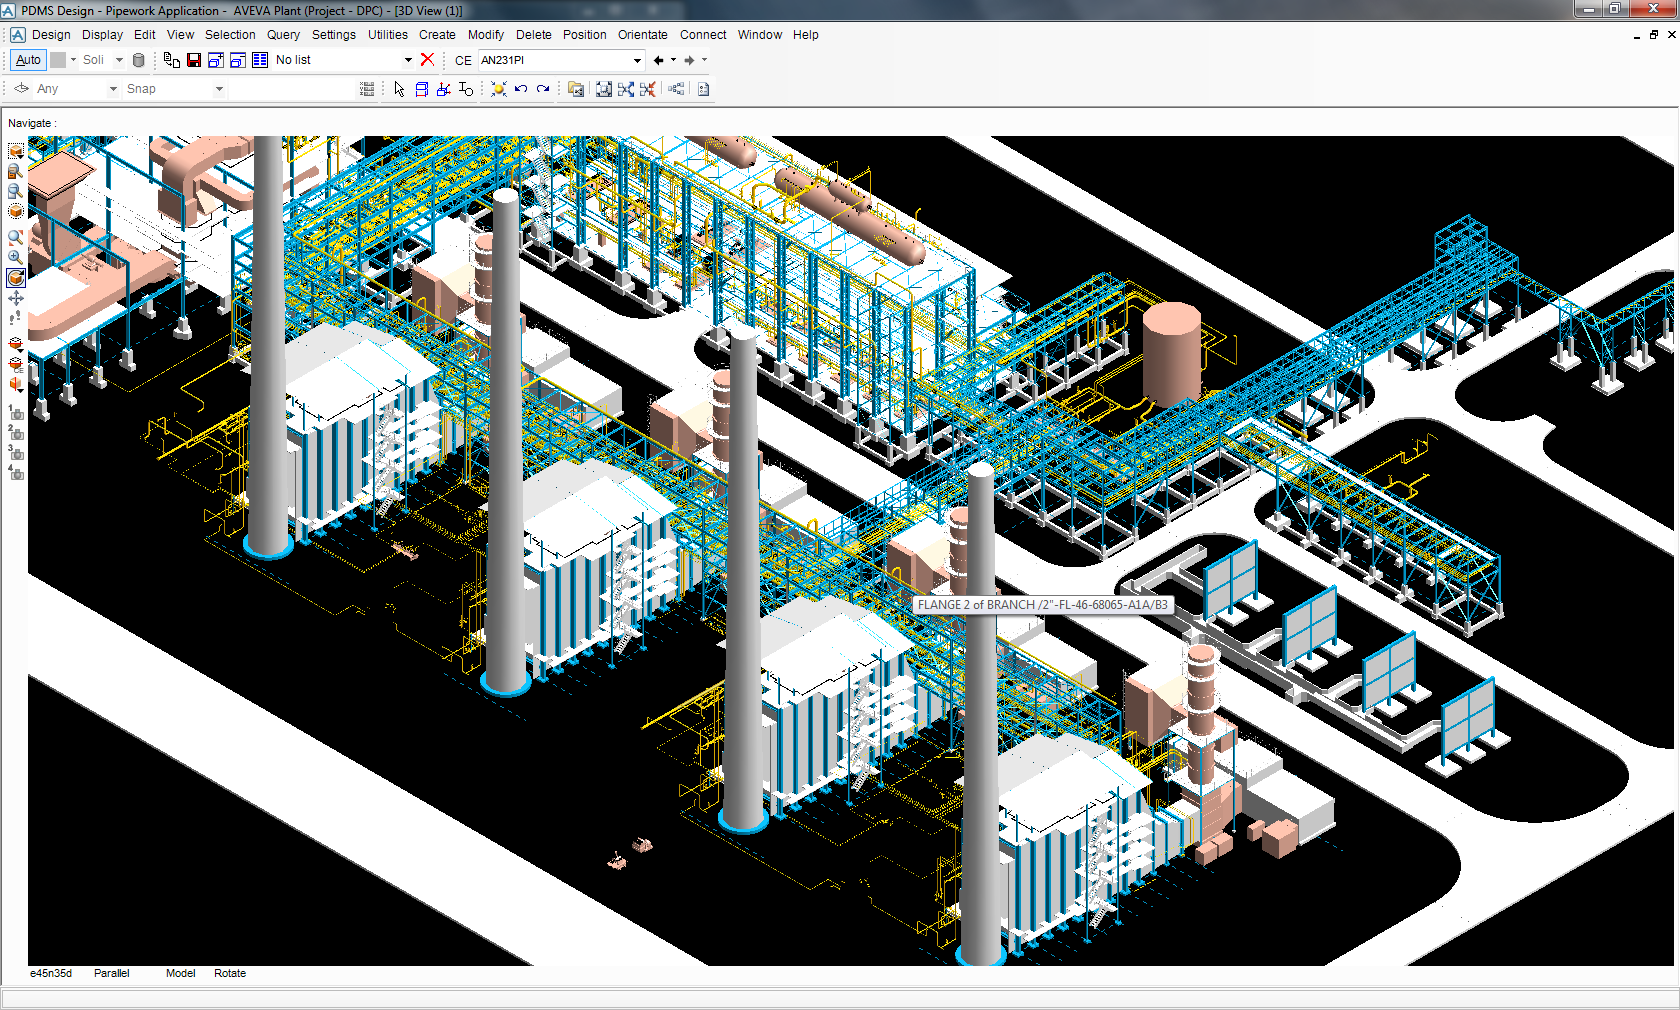This screenshot has height=1010, width=1680.
Task: Click the working plane icon beside Any
Action: pyautogui.click(x=21, y=89)
